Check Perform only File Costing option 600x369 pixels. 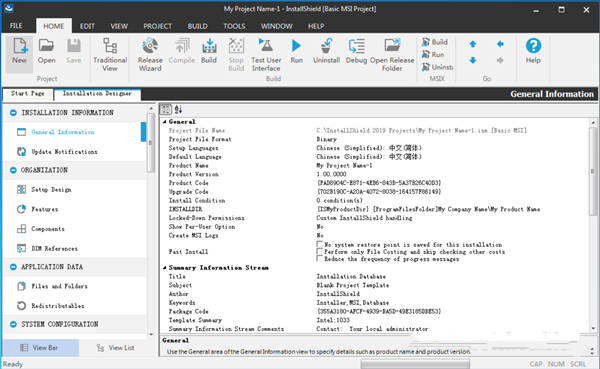320,251
